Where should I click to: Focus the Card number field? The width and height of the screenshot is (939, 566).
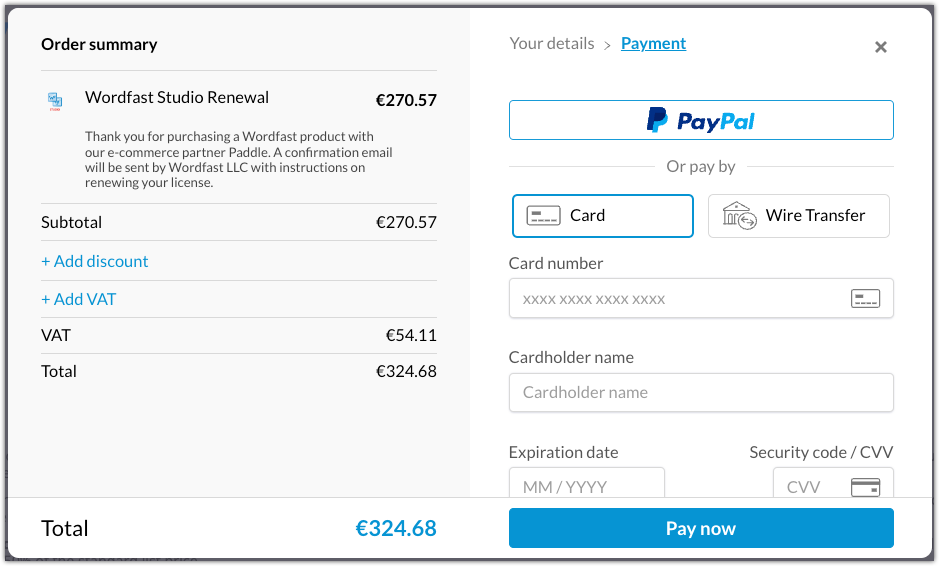(701, 298)
